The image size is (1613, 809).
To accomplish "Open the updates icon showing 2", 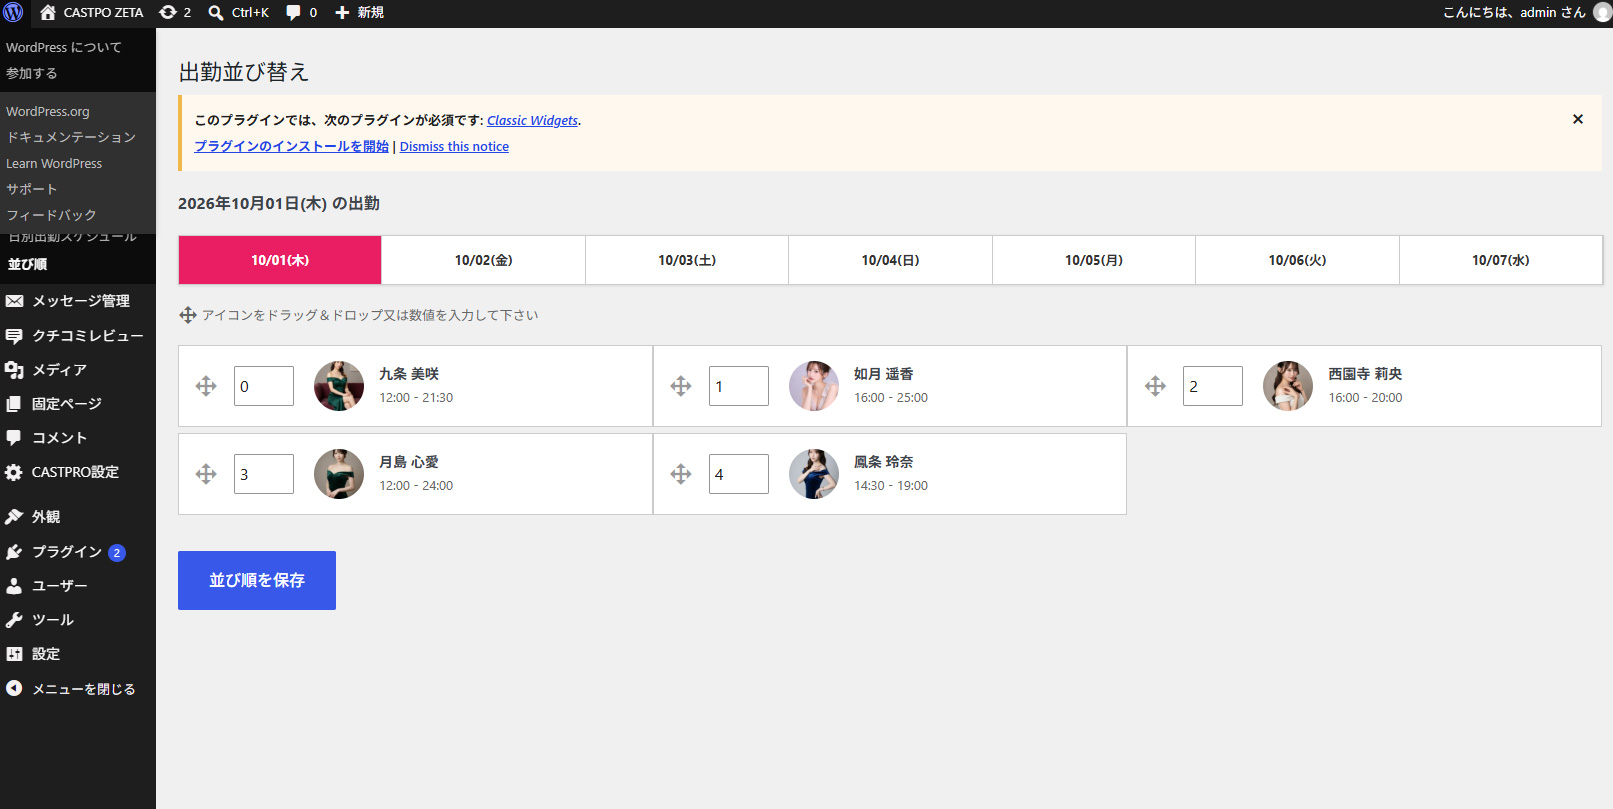I will [175, 13].
